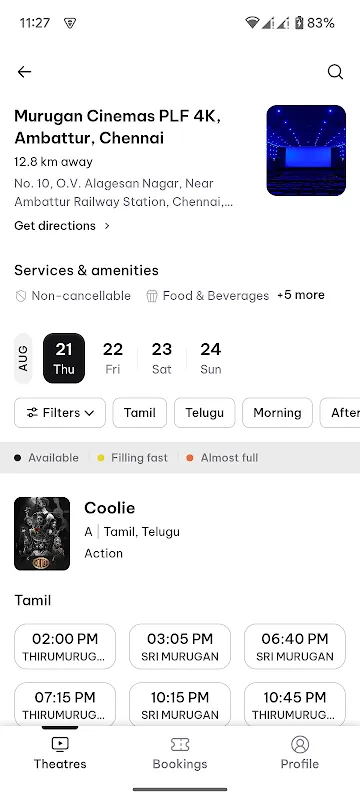Tap the Non-cancellable shield icon

(21, 296)
